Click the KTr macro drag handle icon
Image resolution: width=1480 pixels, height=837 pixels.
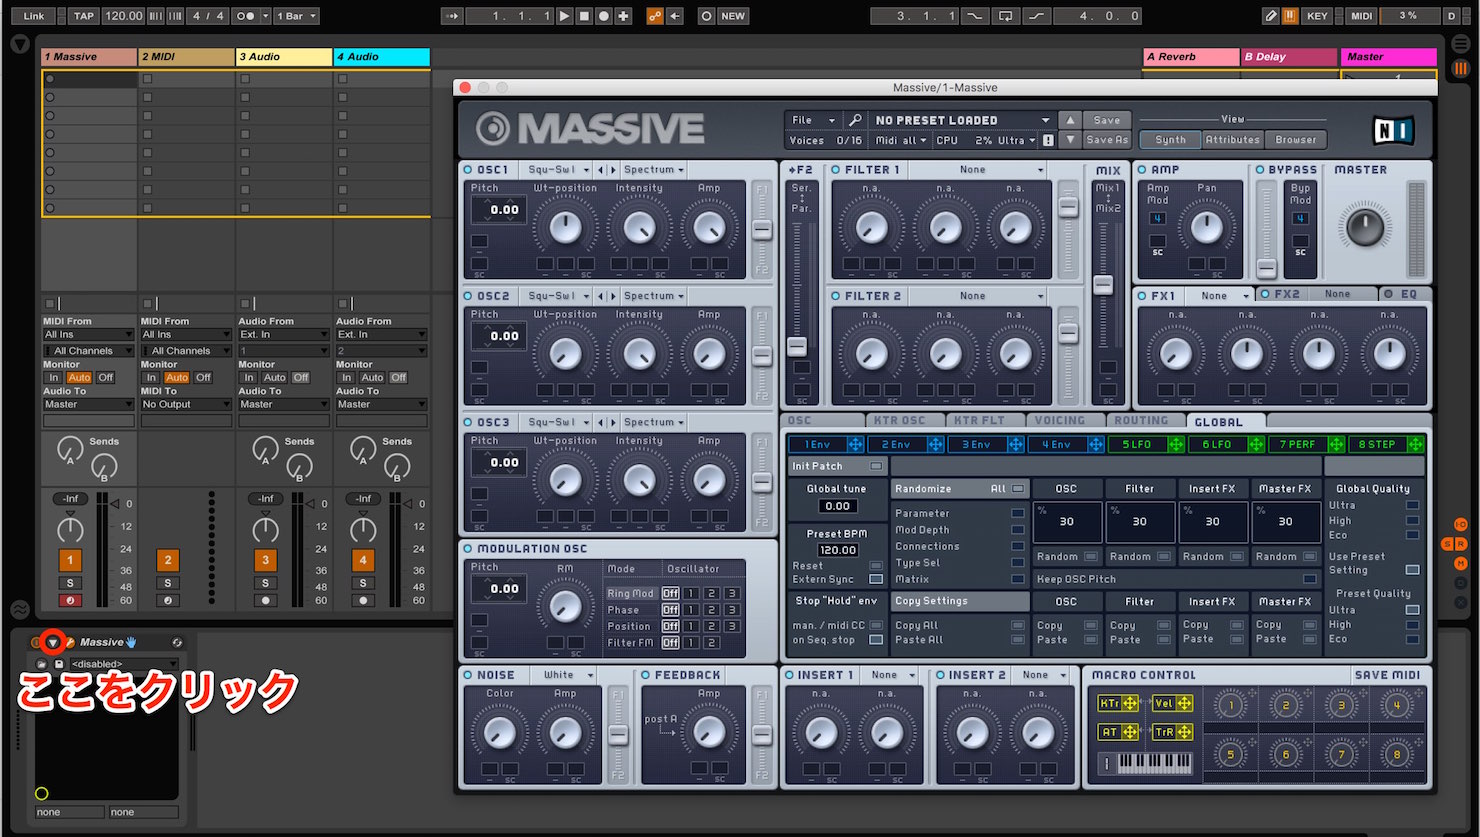(x=1130, y=703)
